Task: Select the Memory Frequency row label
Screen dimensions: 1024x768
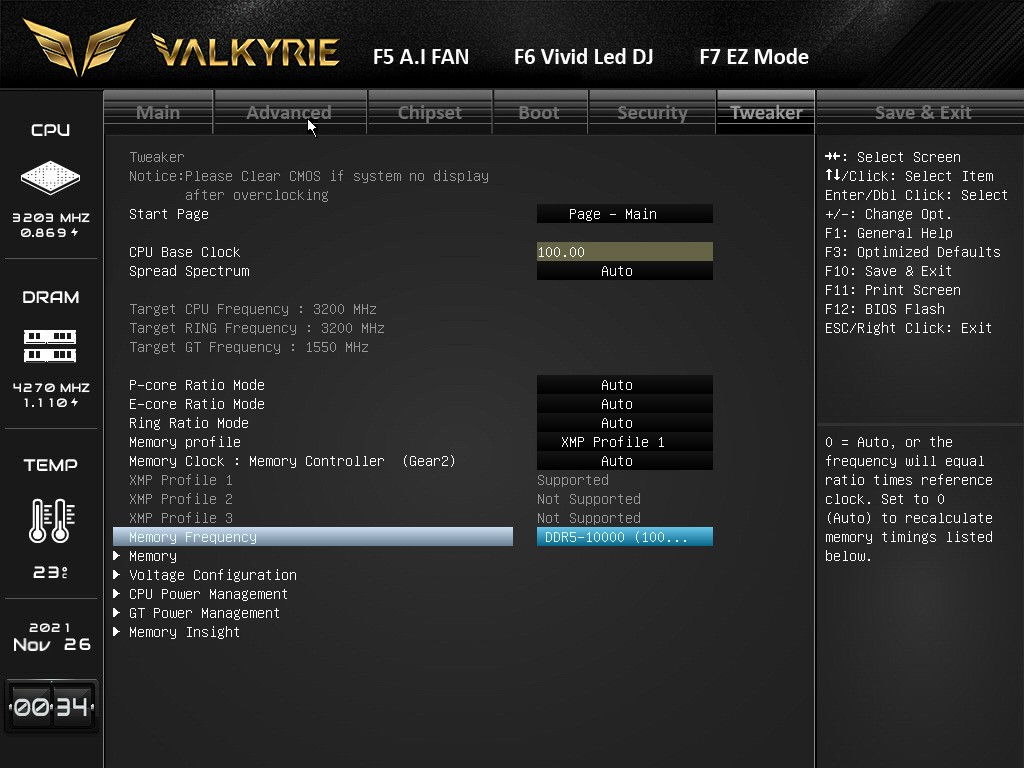Action: 313,537
